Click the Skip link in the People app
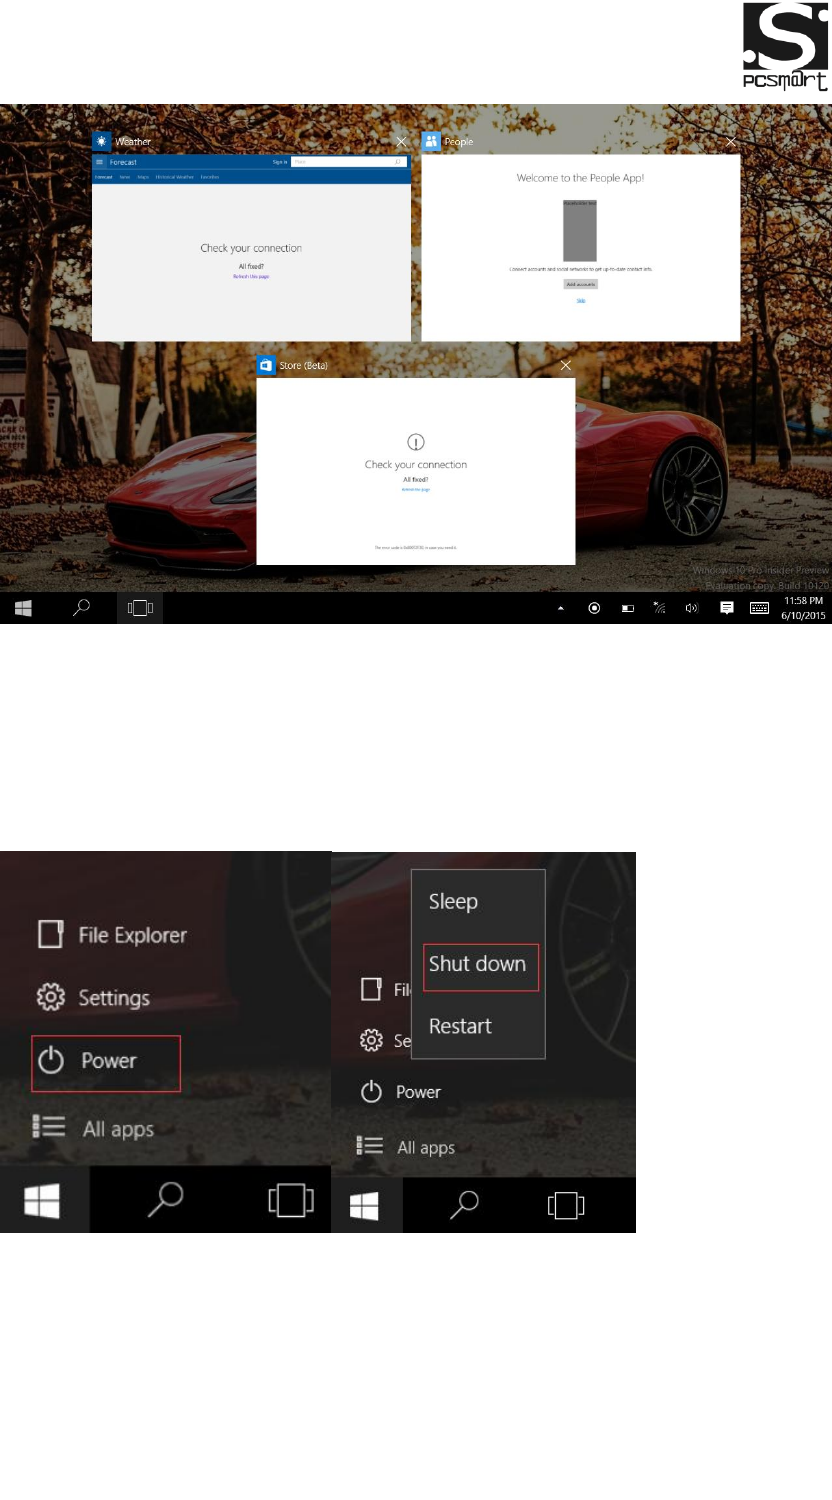Image resolution: width=832 pixels, height=1500 pixels. (x=581, y=300)
